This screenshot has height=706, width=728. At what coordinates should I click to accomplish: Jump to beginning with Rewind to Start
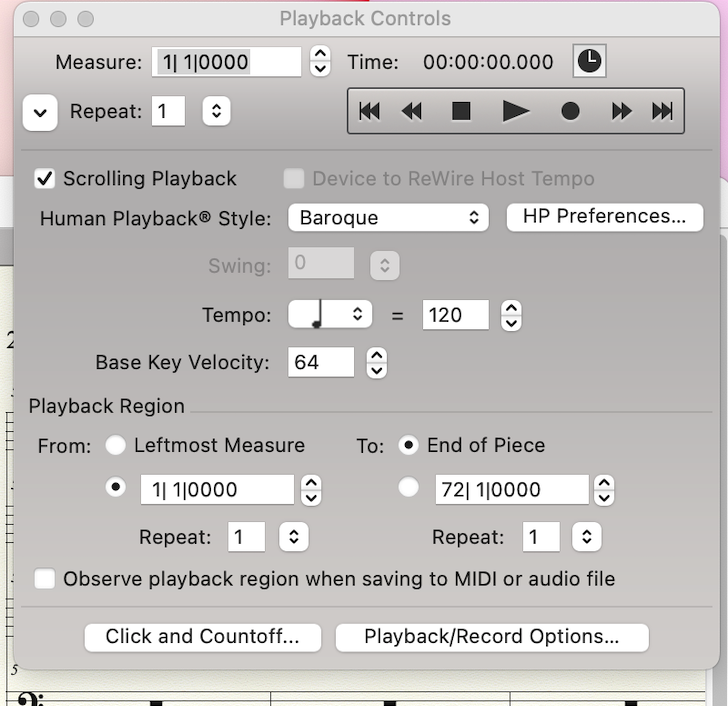point(370,111)
